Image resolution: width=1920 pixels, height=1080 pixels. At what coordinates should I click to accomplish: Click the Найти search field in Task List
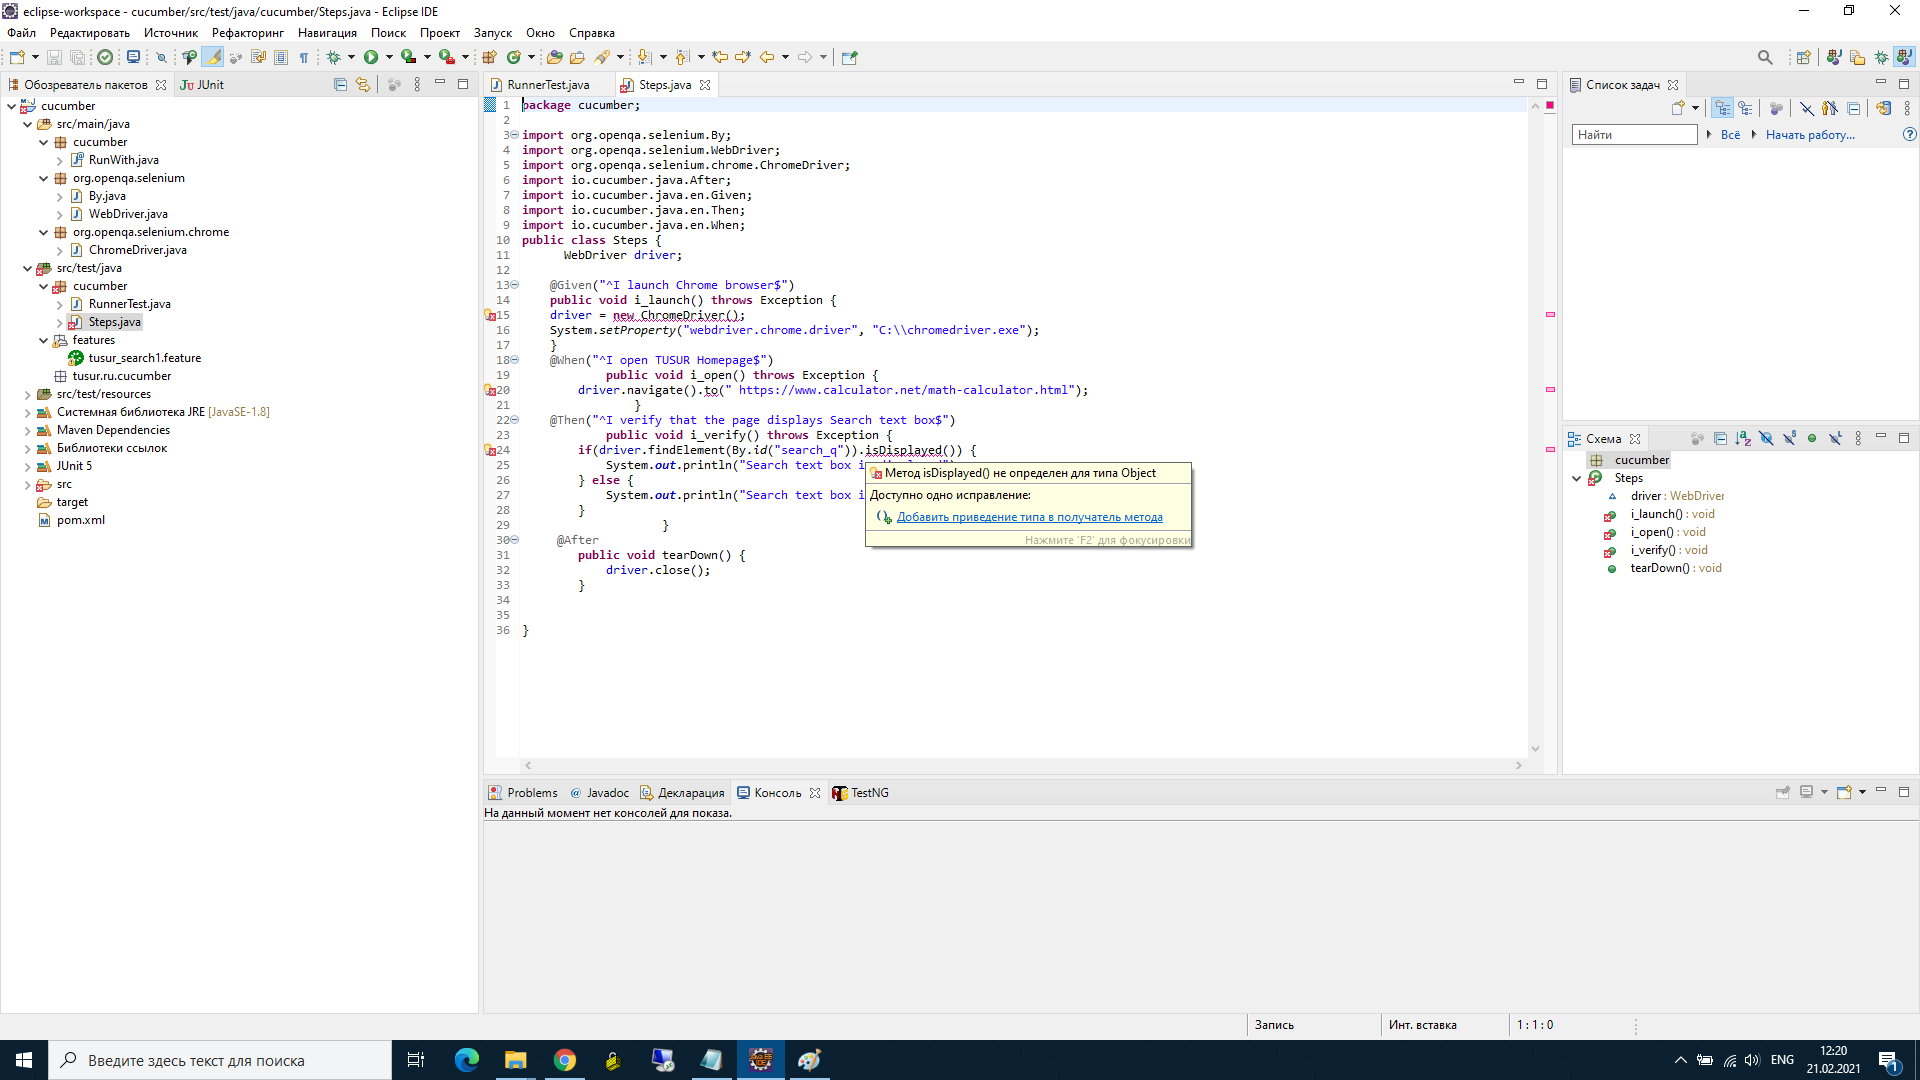(1635, 134)
